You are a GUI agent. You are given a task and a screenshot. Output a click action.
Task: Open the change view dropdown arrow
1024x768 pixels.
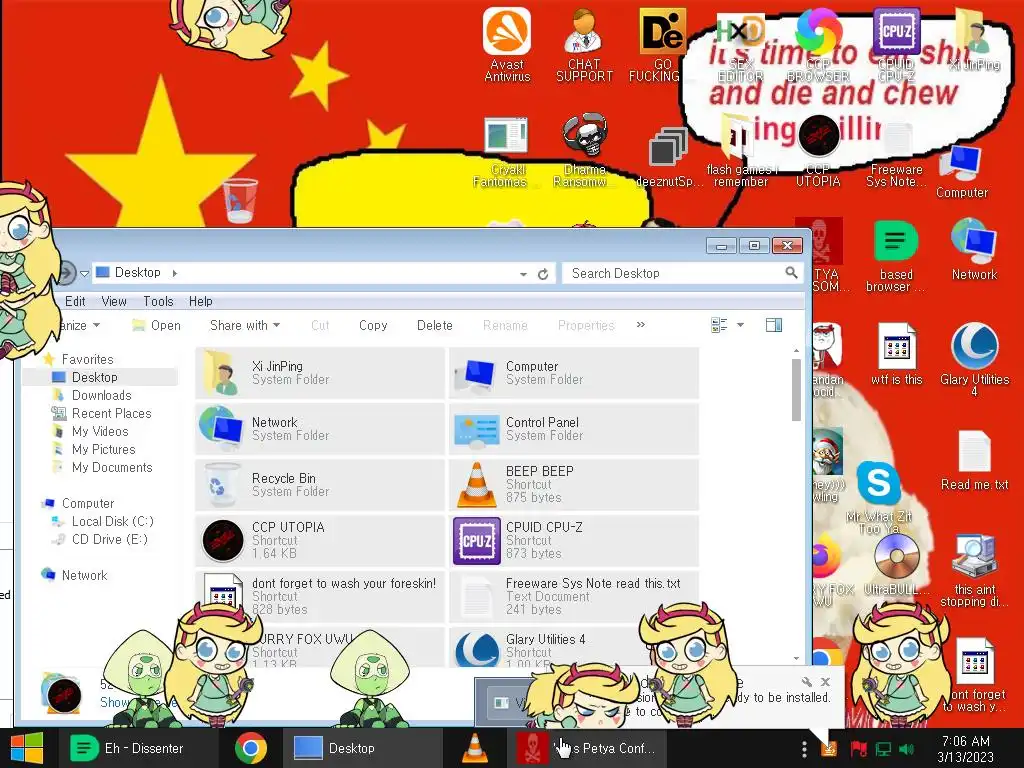[x=741, y=325]
